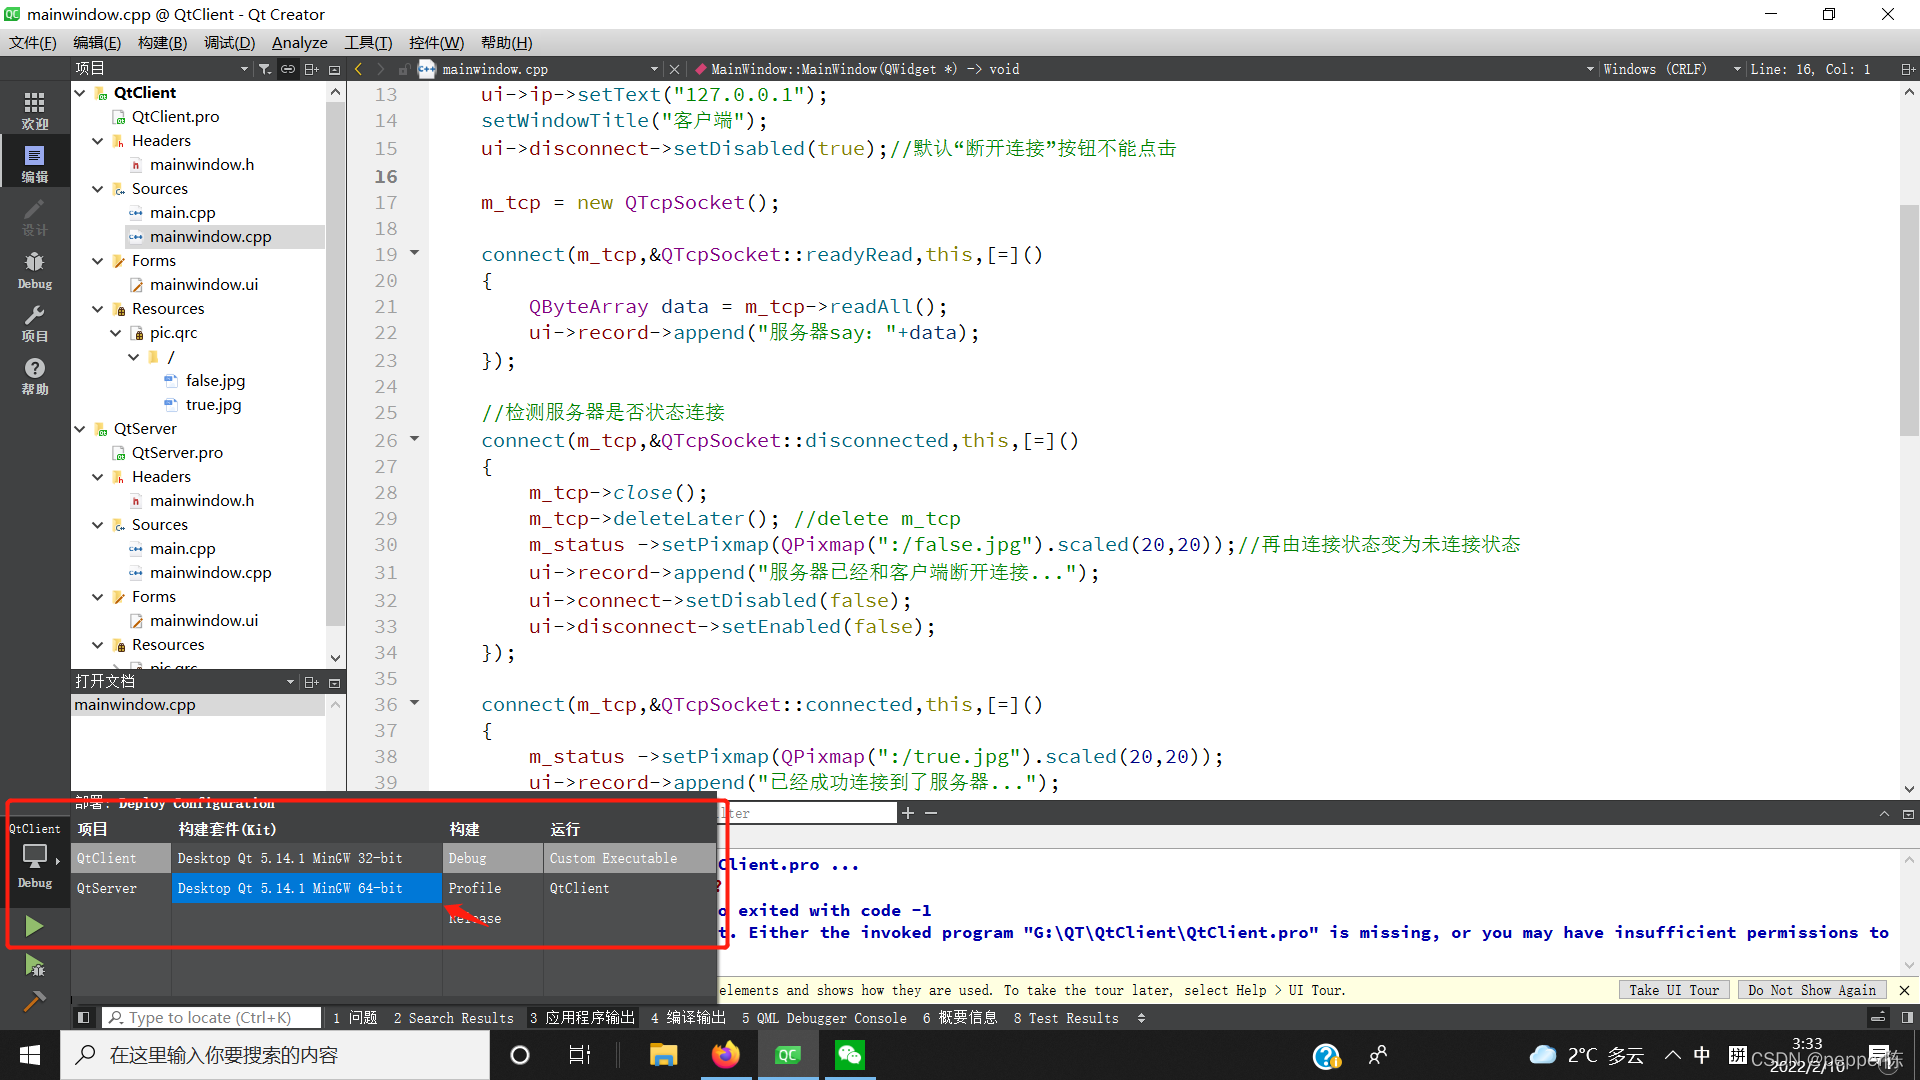Click the locator search field
Screen dimensions: 1920x1080
(212, 1017)
